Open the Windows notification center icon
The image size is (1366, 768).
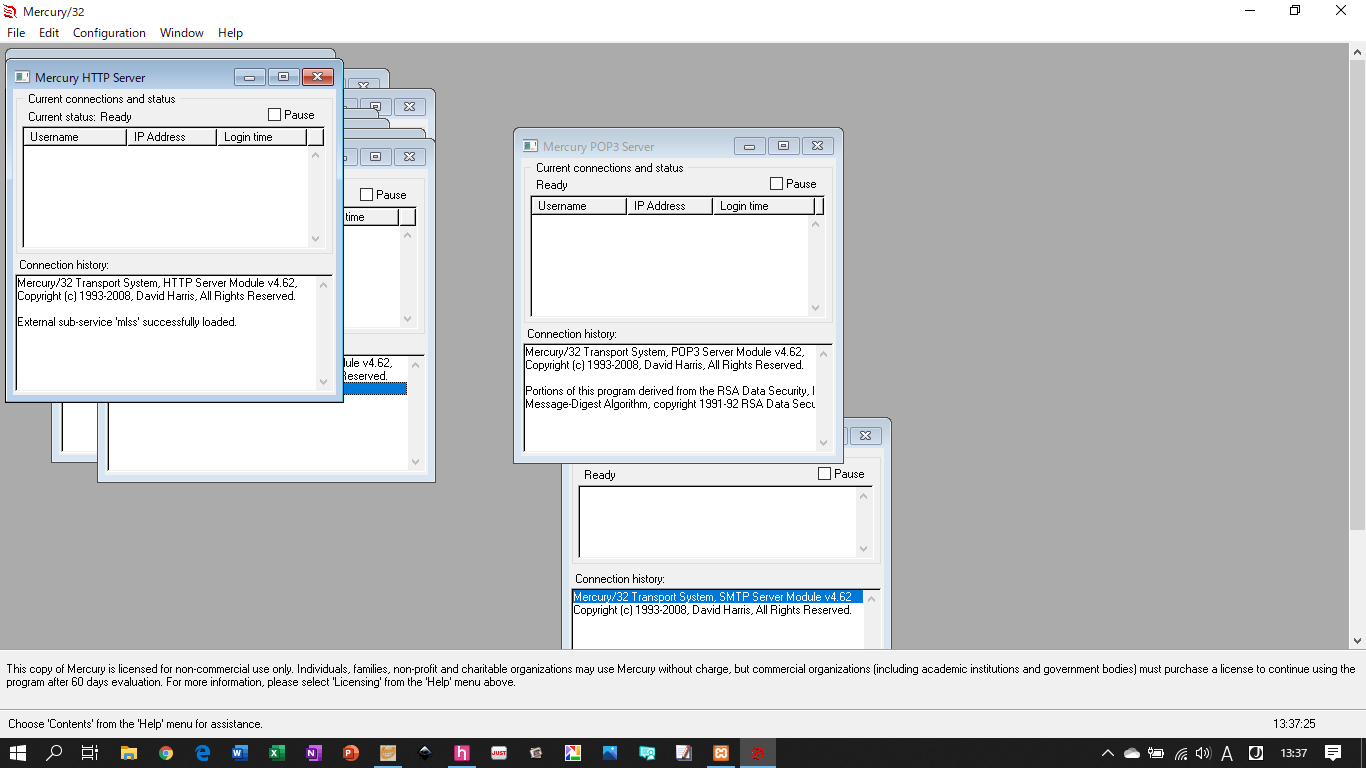pyautogui.click(x=1333, y=753)
